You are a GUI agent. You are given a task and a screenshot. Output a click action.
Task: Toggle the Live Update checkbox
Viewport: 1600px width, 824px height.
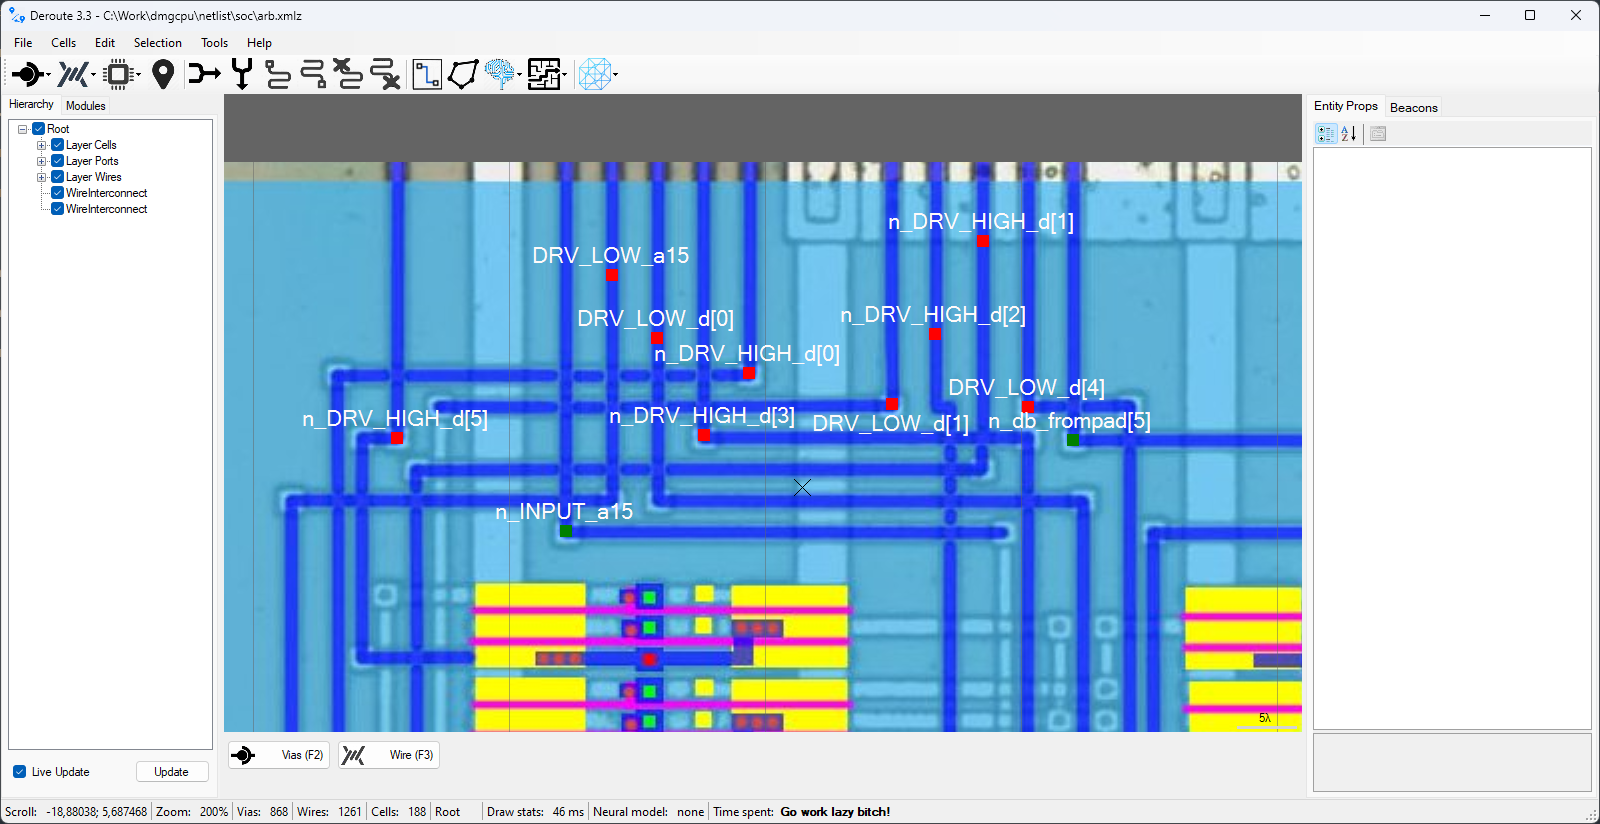point(19,772)
